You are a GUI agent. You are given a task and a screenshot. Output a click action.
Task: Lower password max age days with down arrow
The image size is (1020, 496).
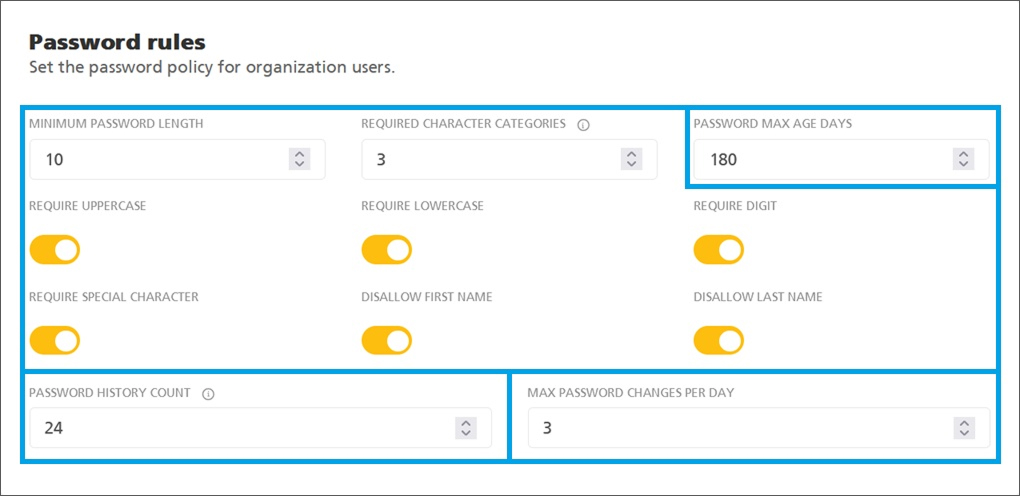963,164
